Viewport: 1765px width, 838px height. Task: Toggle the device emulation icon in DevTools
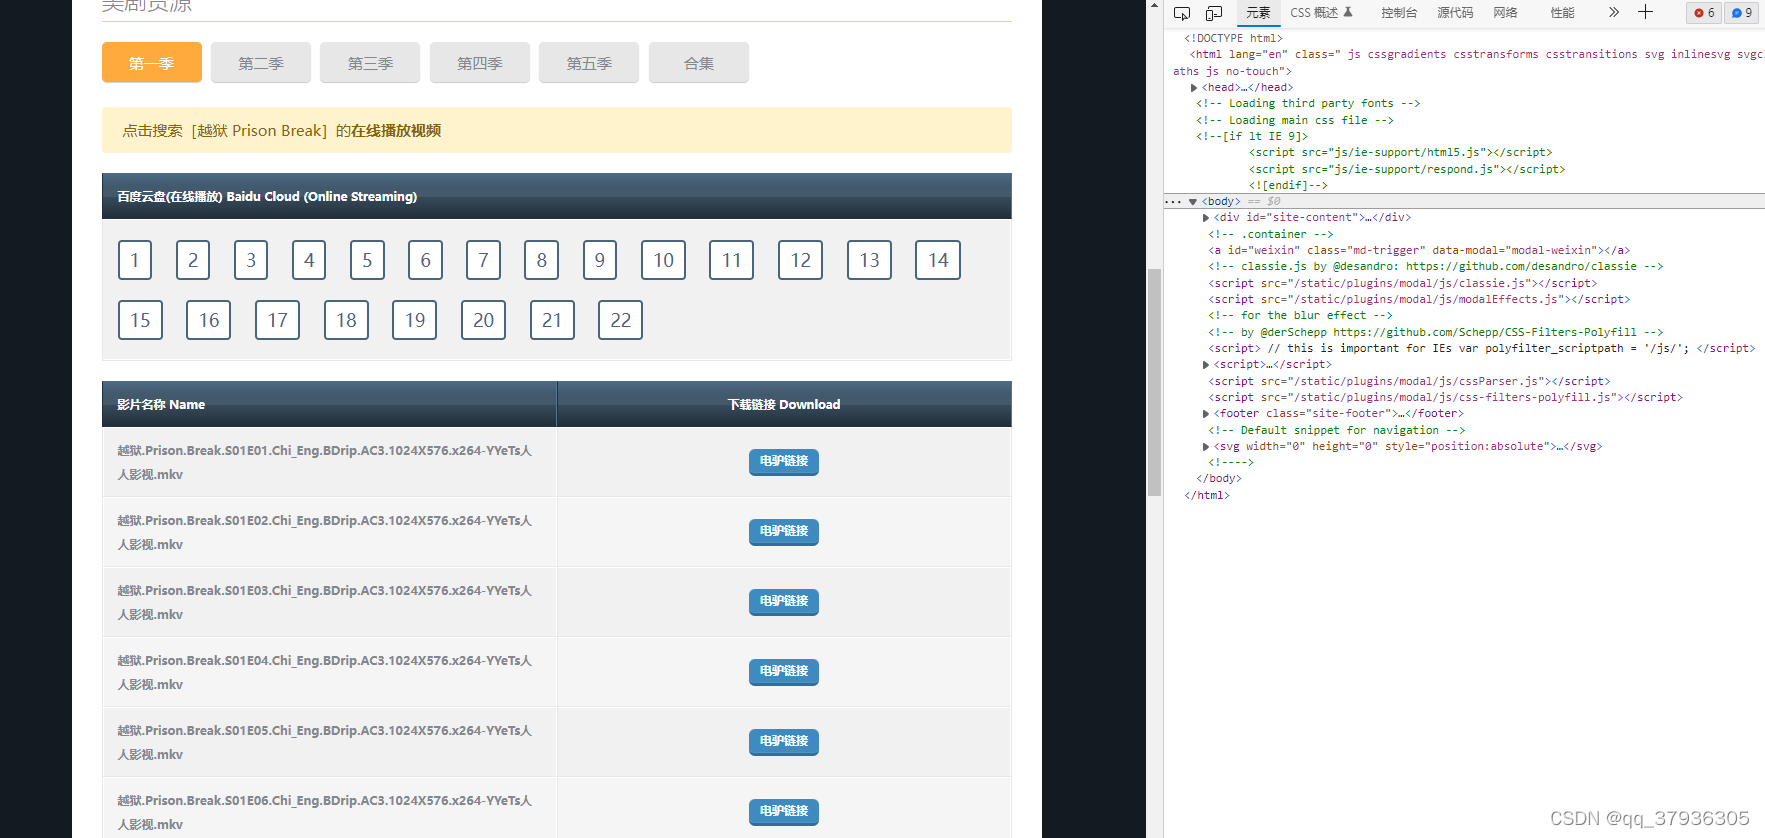pyautogui.click(x=1214, y=13)
